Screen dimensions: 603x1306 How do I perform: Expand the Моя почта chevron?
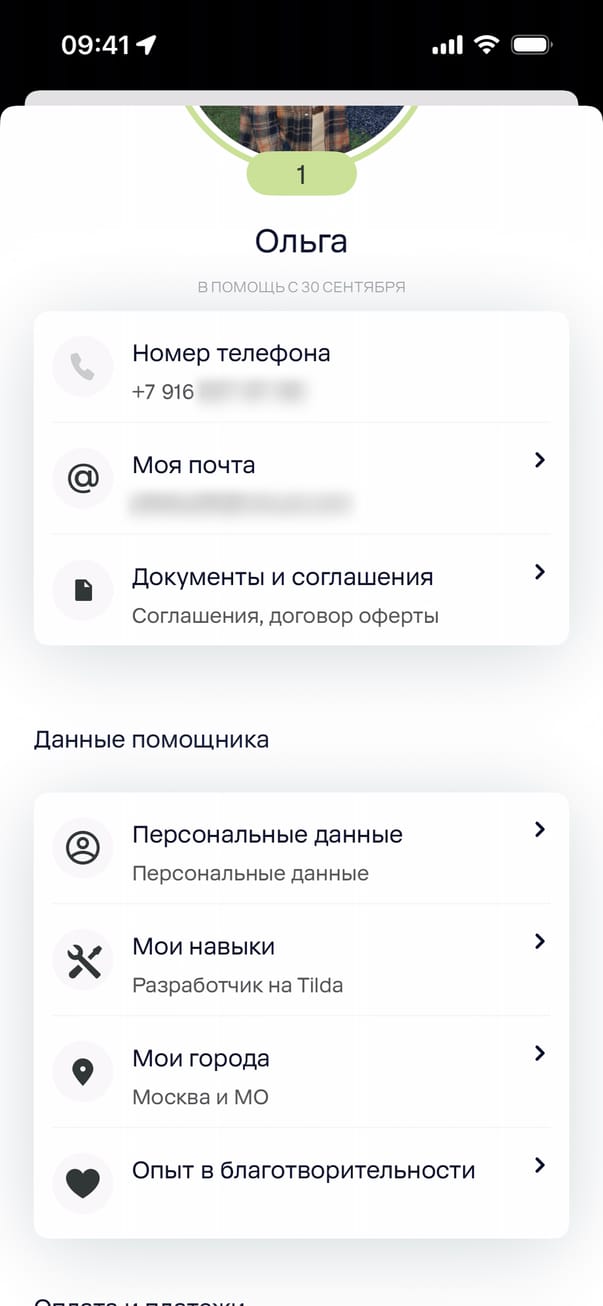539,460
